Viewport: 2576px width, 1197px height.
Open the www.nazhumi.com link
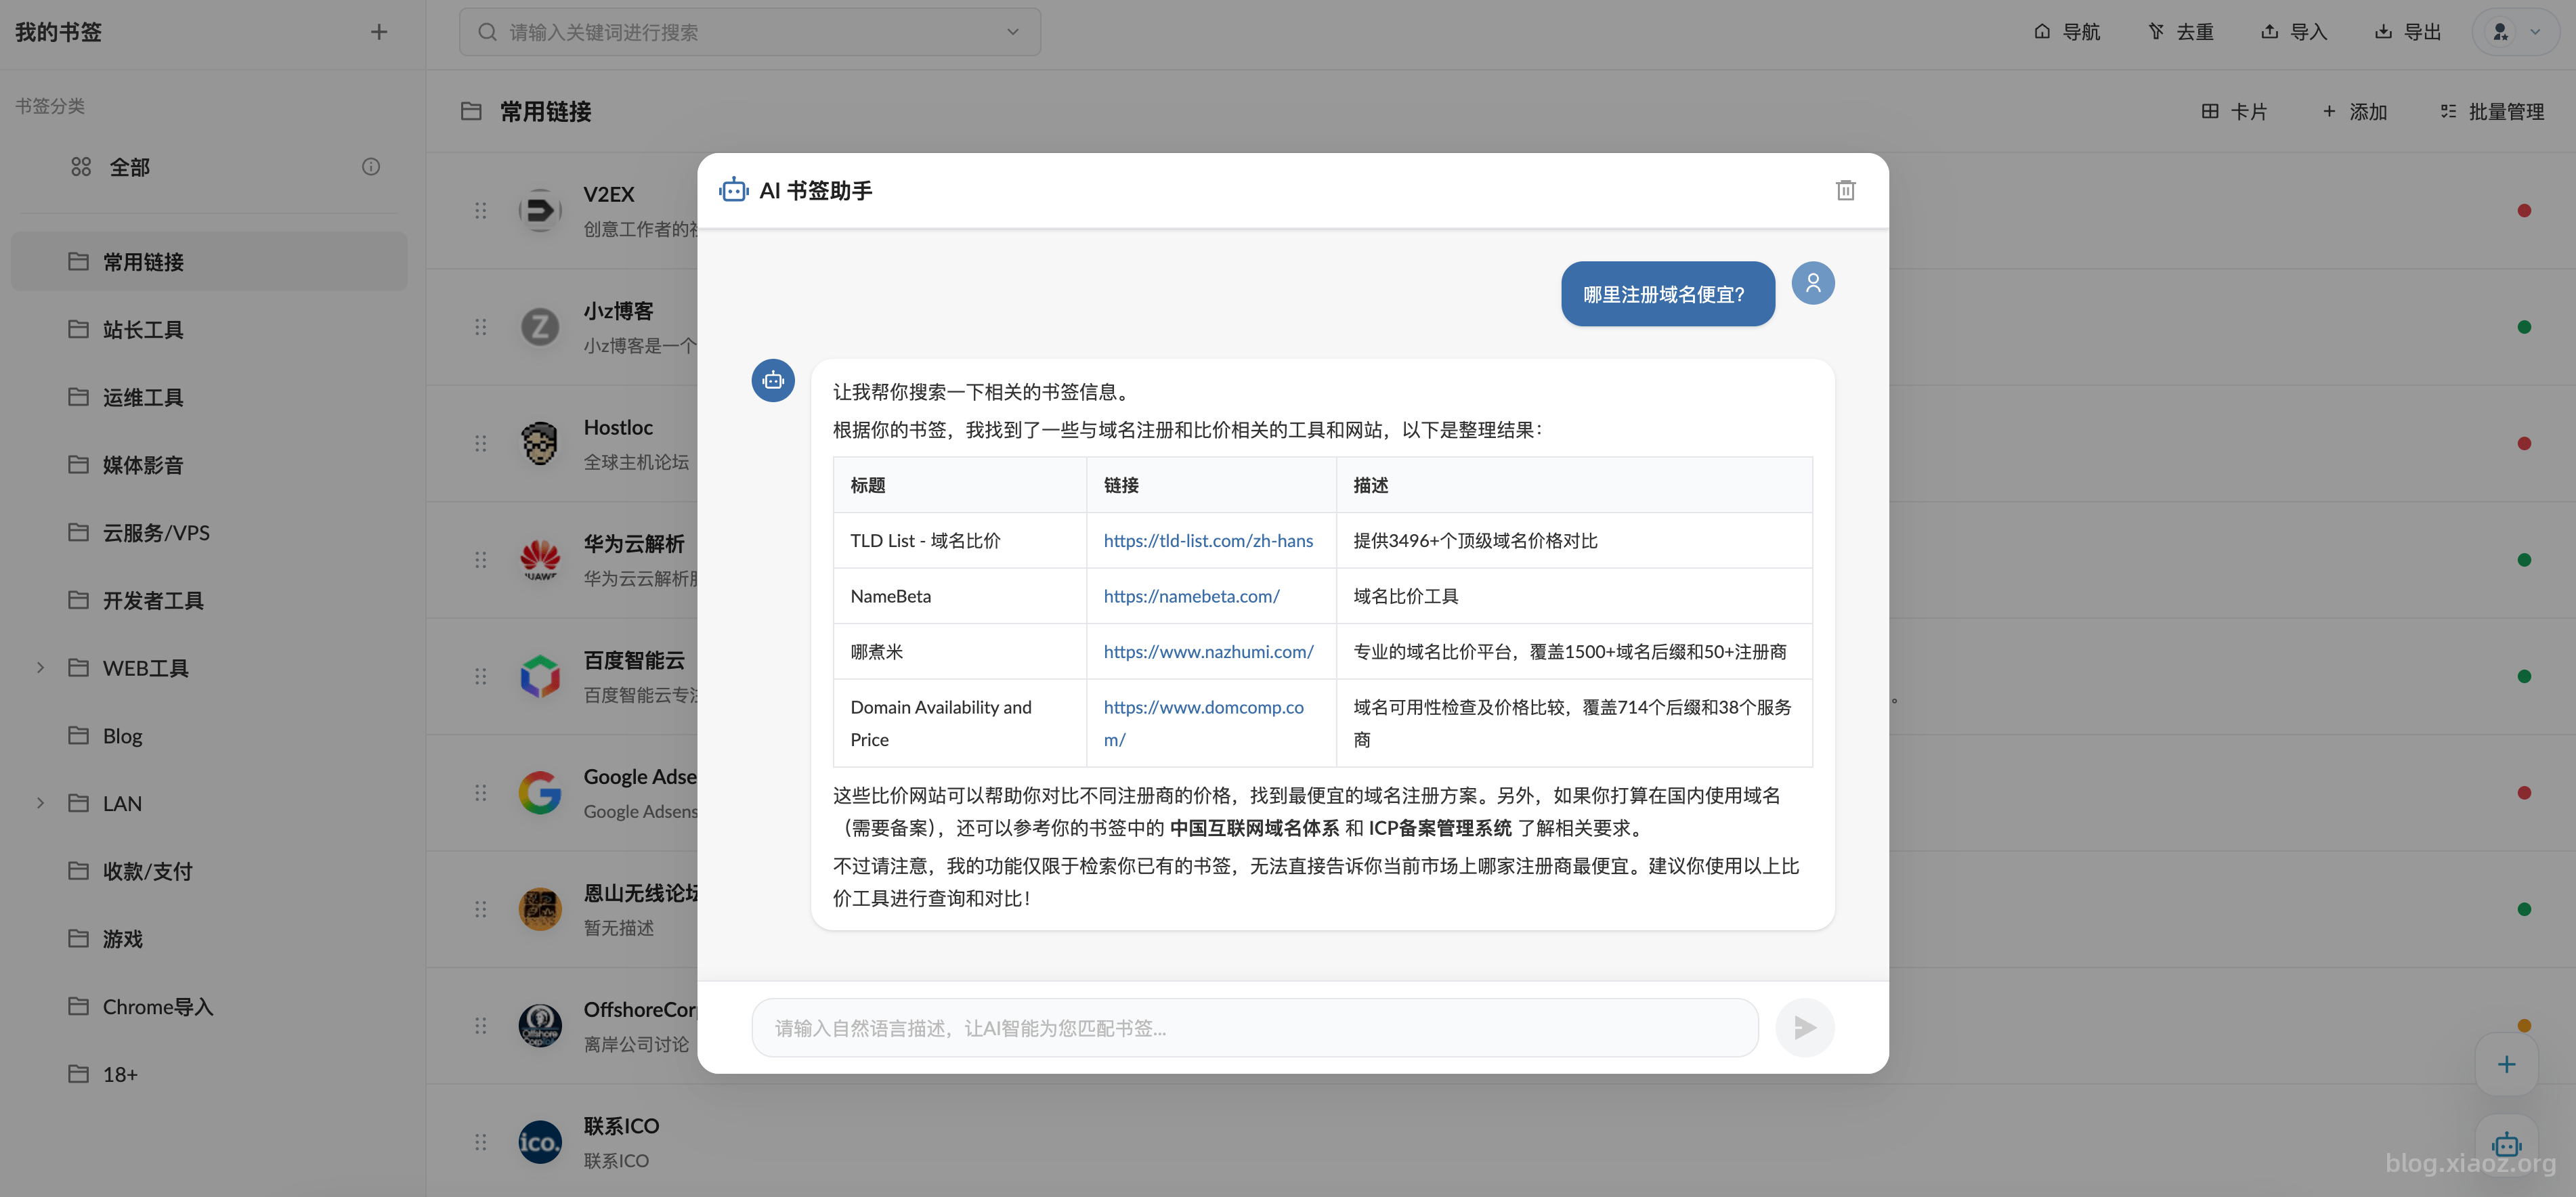(1208, 652)
